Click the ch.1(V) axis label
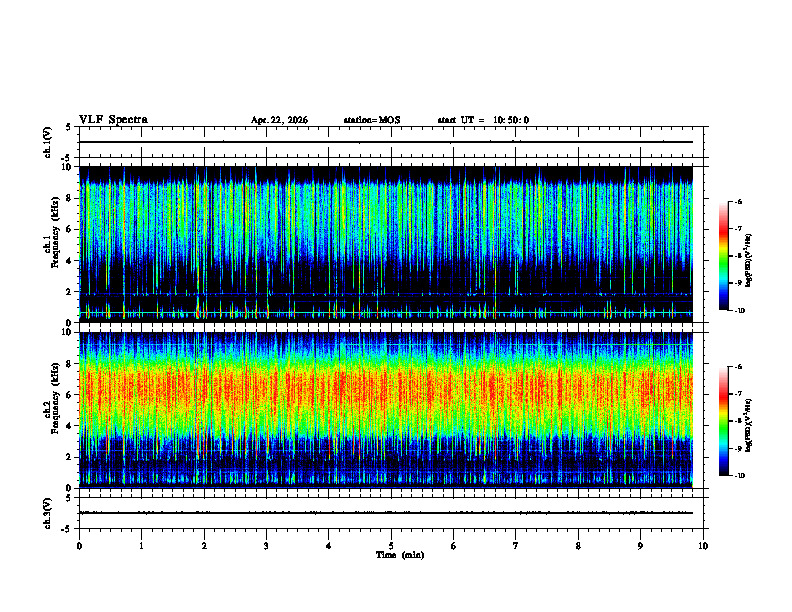The width and height of the screenshot is (792, 612). click(47, 142)
